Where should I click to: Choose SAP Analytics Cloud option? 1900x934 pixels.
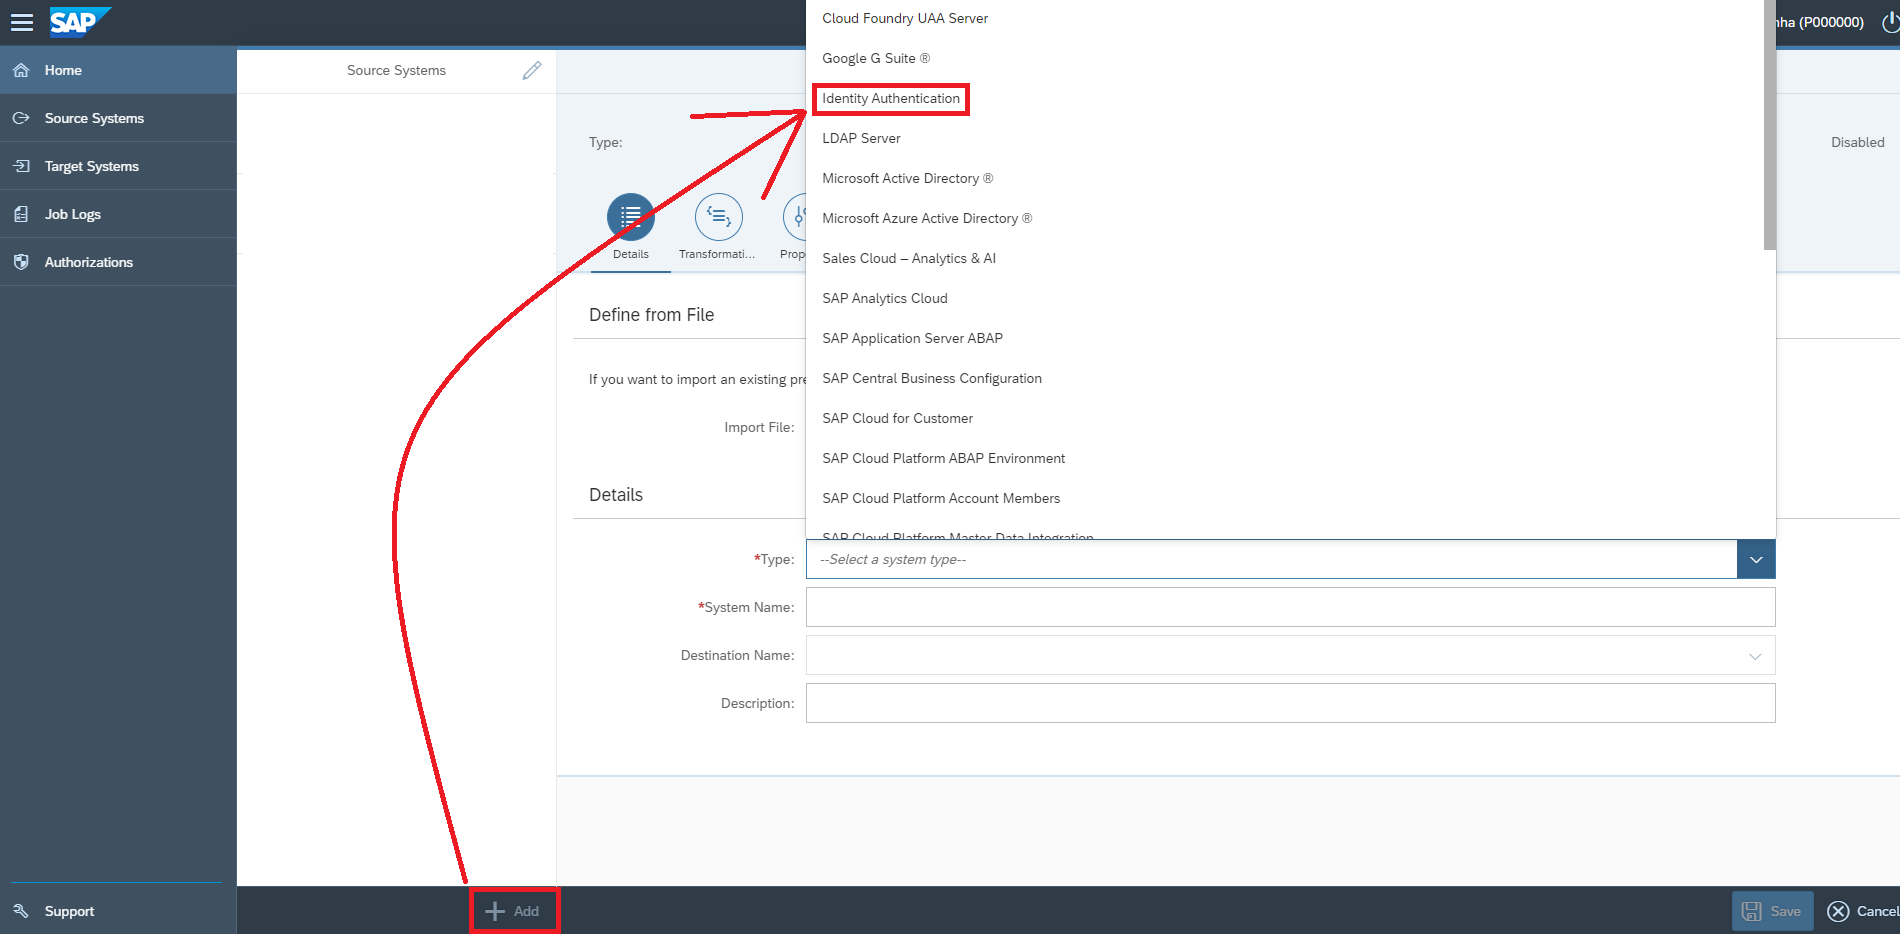1285,298
